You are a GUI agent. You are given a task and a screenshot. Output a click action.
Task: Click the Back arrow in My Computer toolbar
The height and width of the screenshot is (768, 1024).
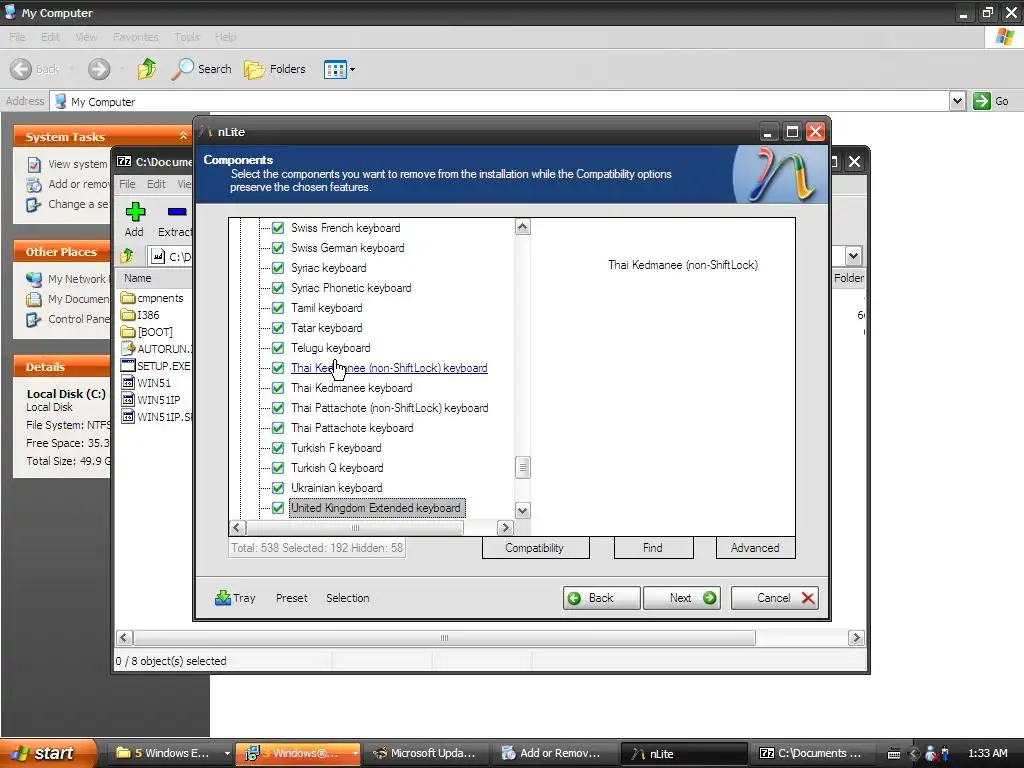(x=21, y=69)
